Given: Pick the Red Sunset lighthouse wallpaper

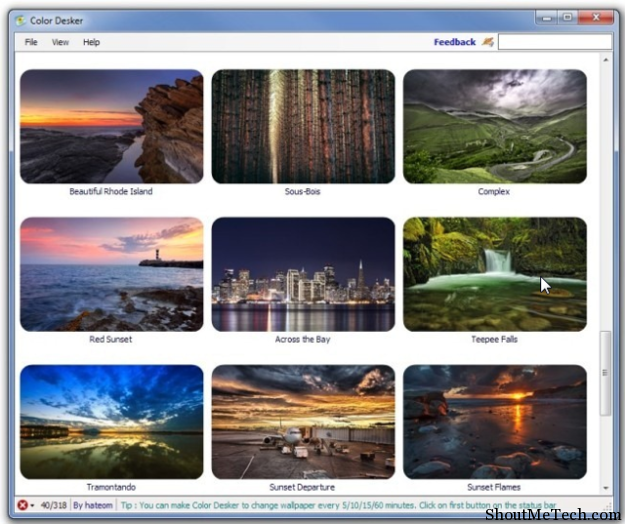Looking at the screenshot, I should click(111, 274).
